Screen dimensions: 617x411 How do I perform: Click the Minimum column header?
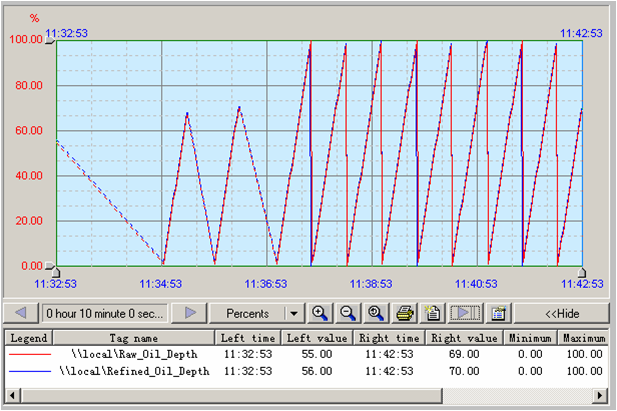pos(530,338)
